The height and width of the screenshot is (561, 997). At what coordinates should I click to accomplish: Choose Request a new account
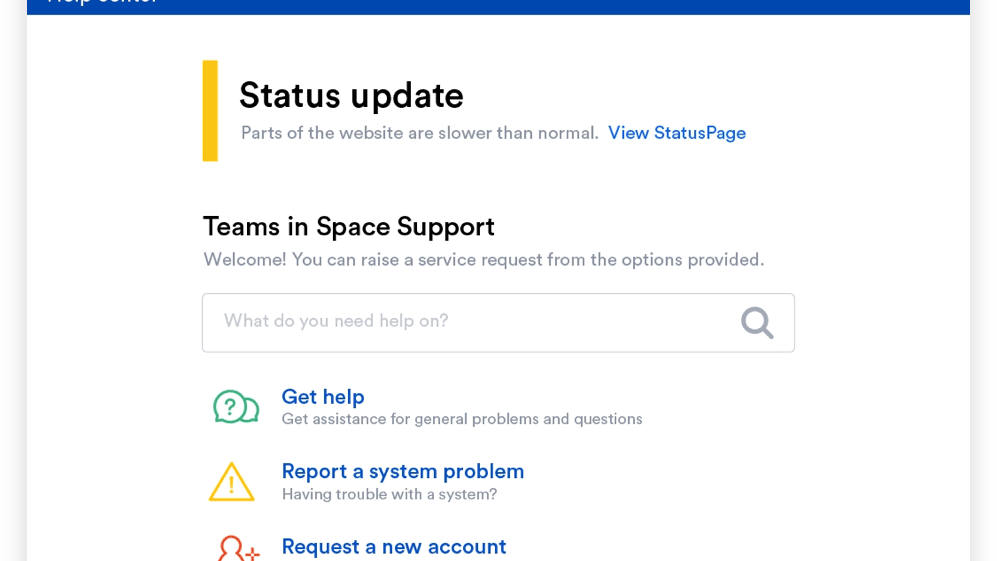[x=393, y=547]
